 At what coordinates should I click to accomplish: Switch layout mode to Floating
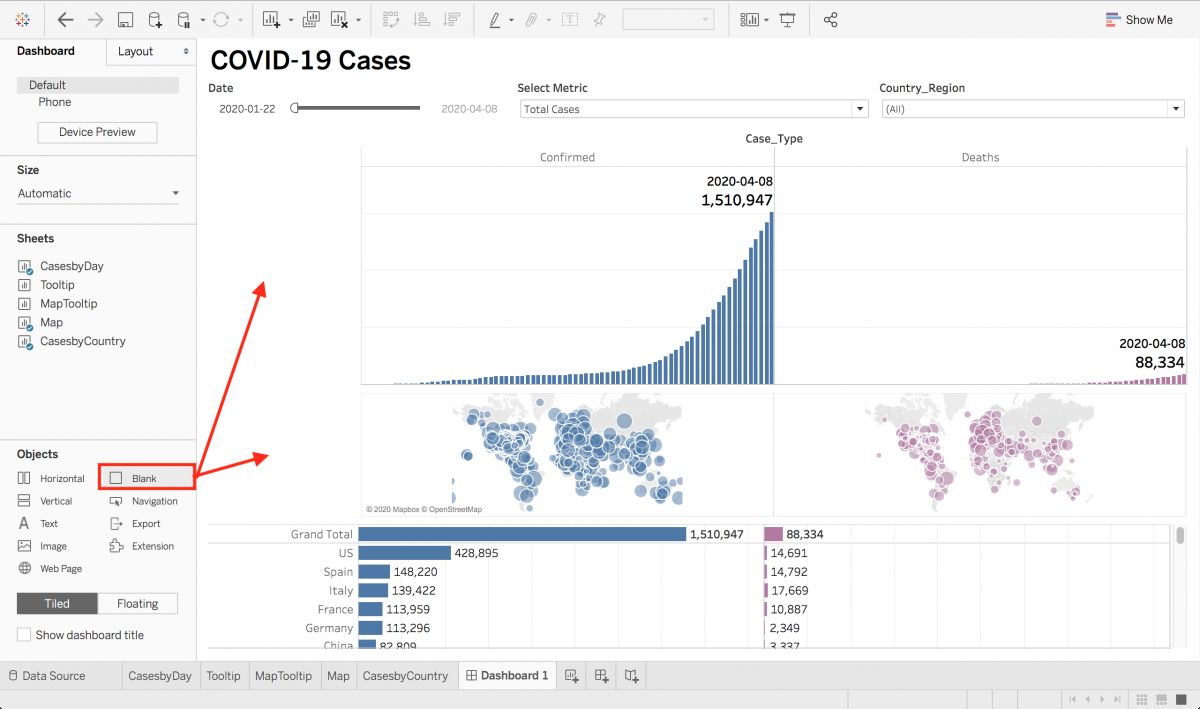[137, 603]
